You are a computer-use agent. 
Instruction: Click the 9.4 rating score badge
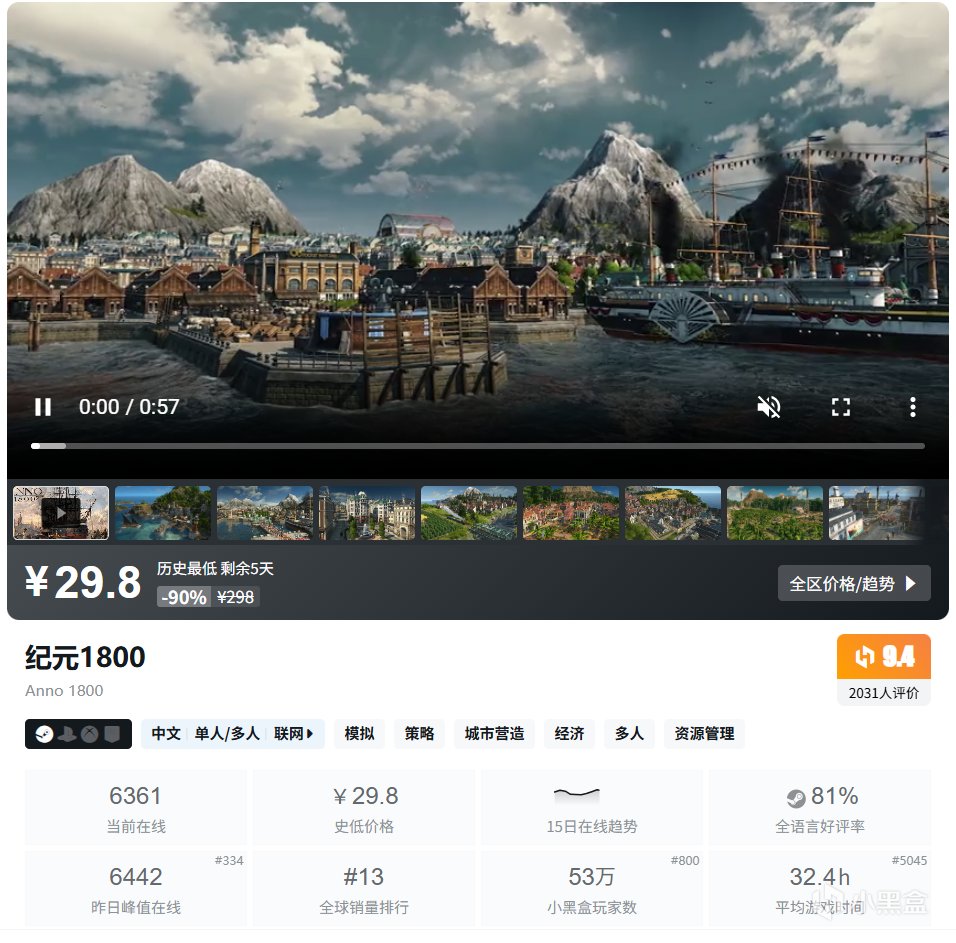point(883,657)
